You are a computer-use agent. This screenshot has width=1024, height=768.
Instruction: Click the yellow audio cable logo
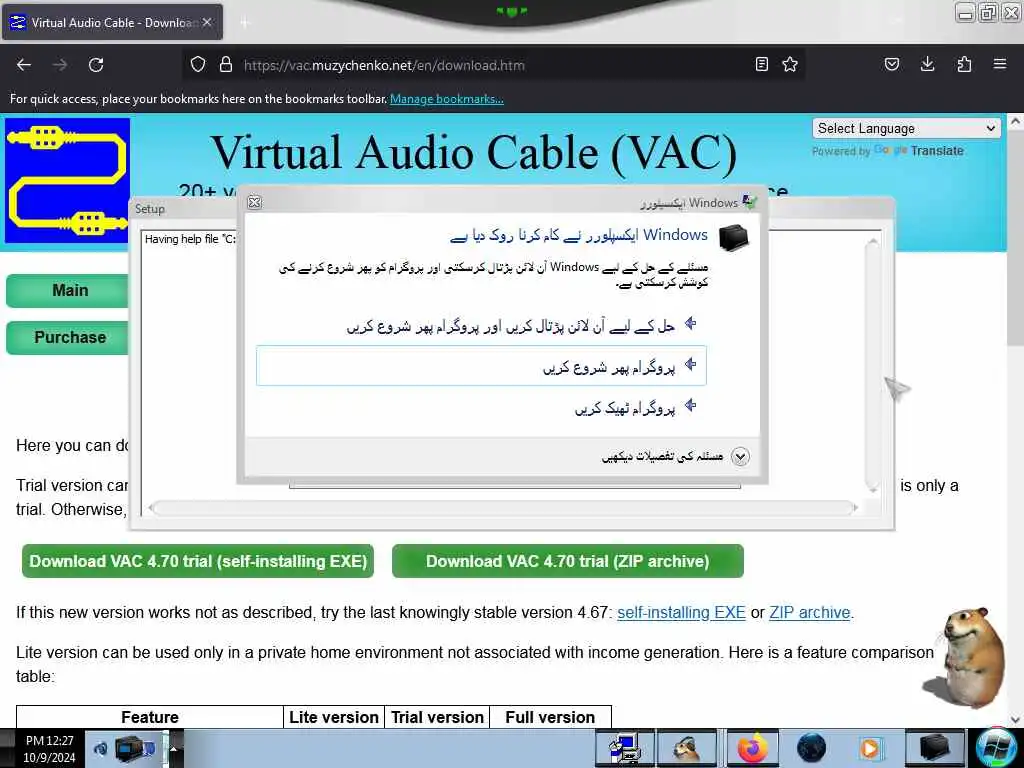(x=67, y=180)
